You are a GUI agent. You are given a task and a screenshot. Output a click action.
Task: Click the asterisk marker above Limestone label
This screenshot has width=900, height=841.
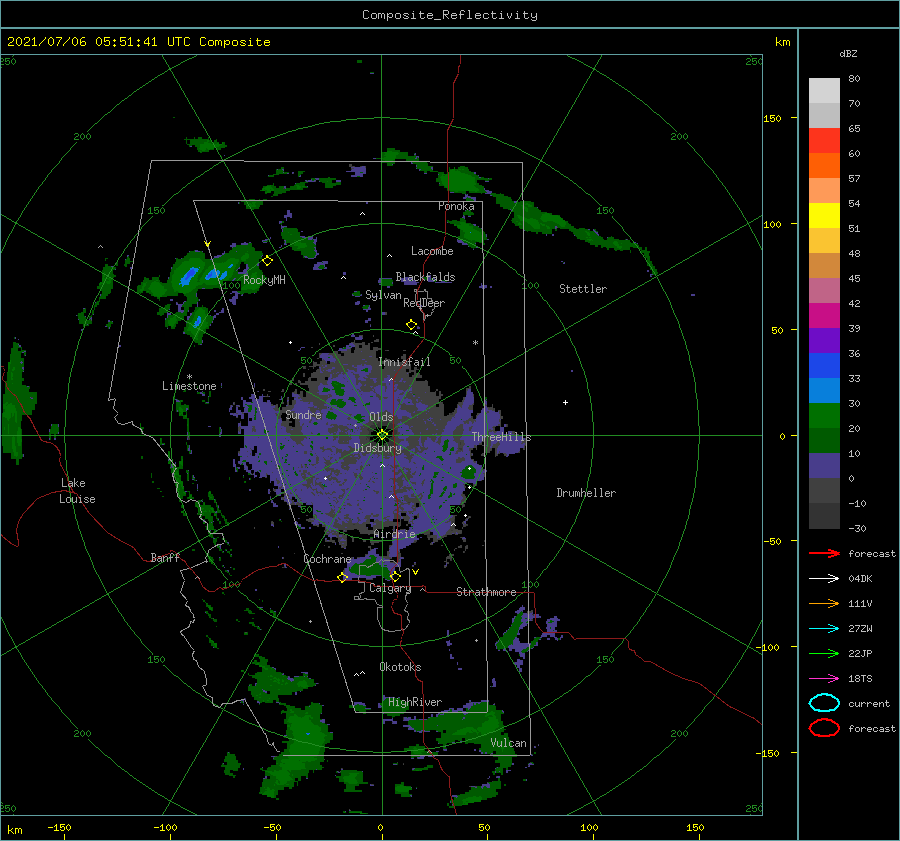point(189,377)
